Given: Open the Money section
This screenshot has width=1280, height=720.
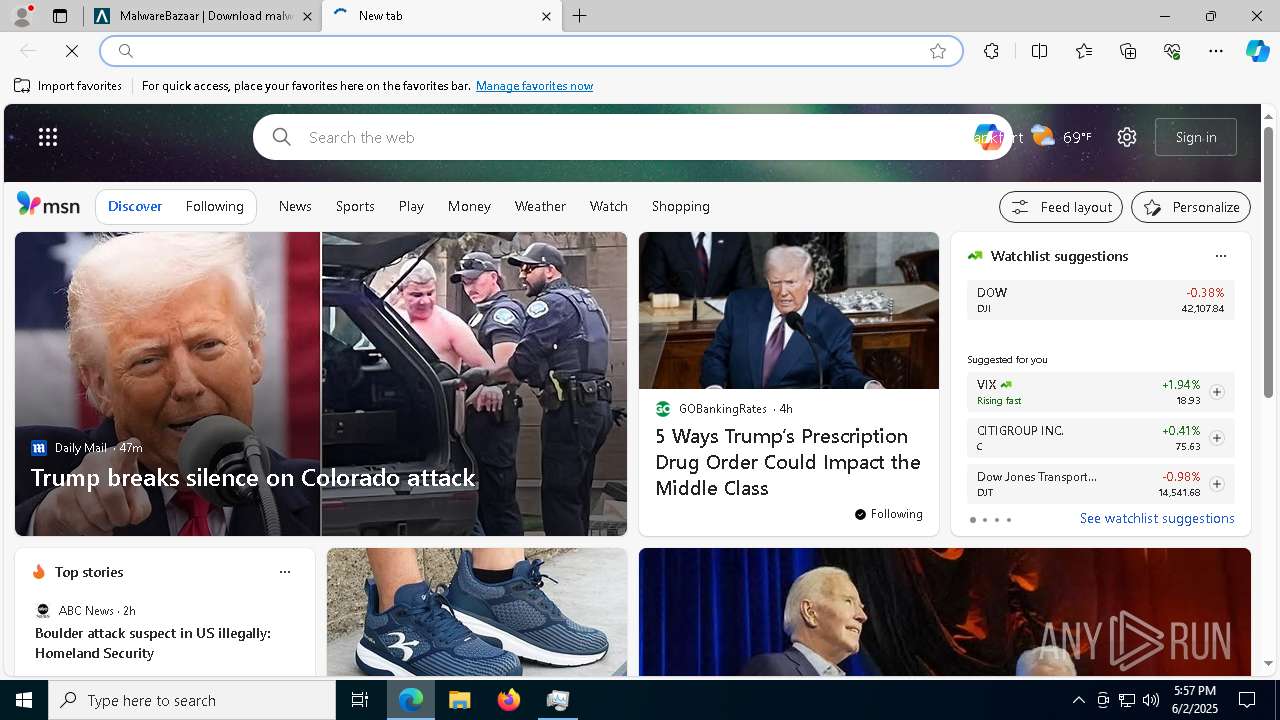Looking at the screenshot, I should coord(469,206).
